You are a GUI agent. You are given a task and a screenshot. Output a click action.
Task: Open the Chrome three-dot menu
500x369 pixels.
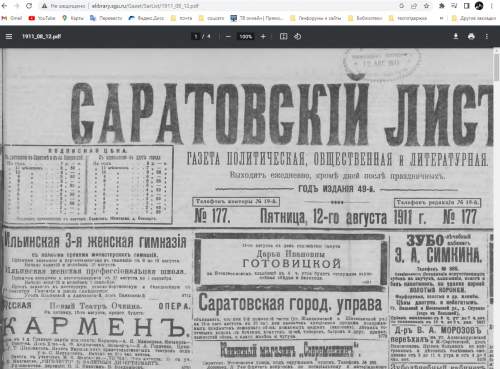point(492,6)
